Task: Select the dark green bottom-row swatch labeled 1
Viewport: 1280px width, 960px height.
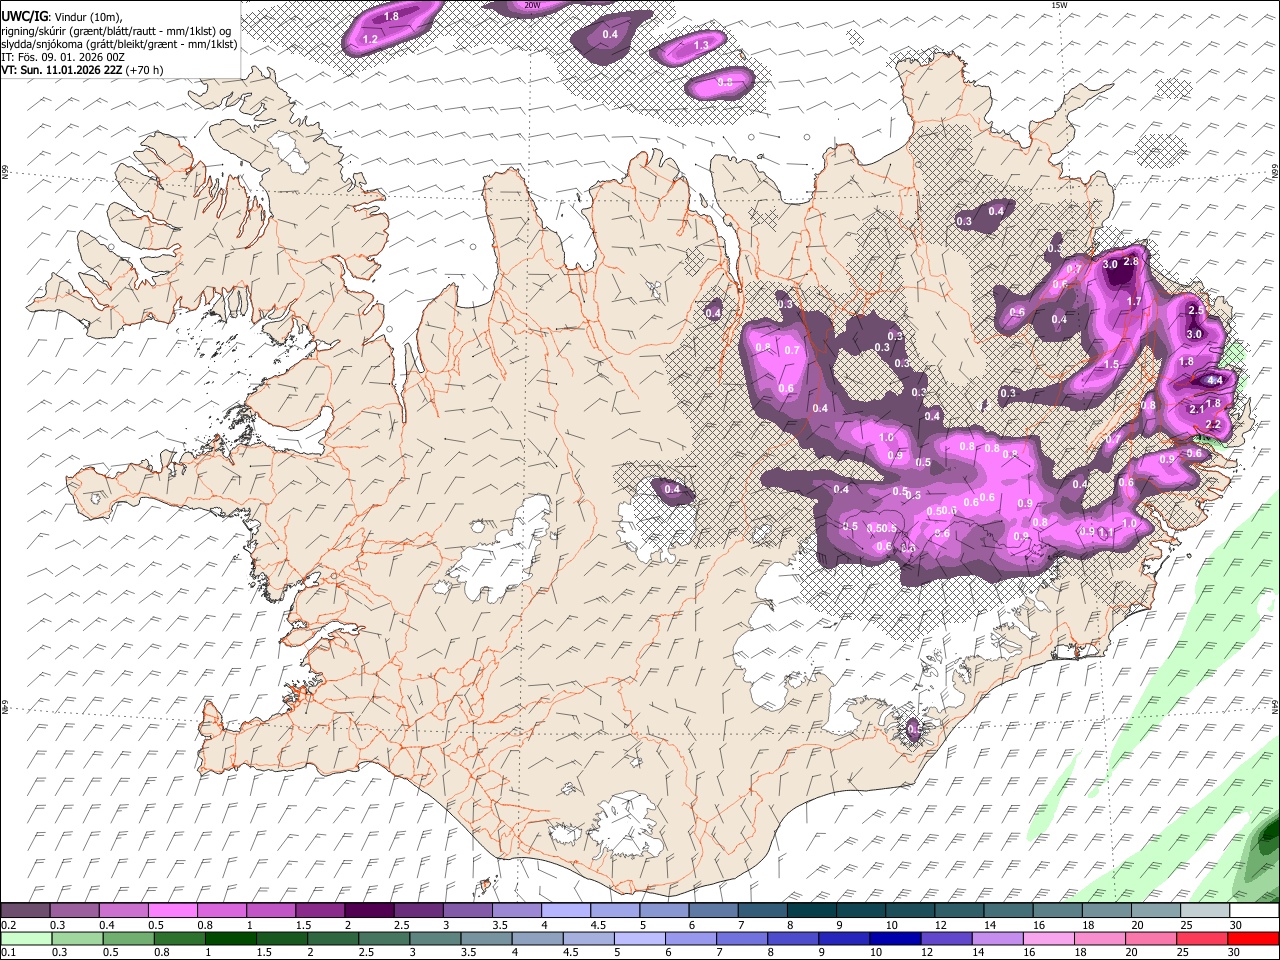Action: click(230, 938)
